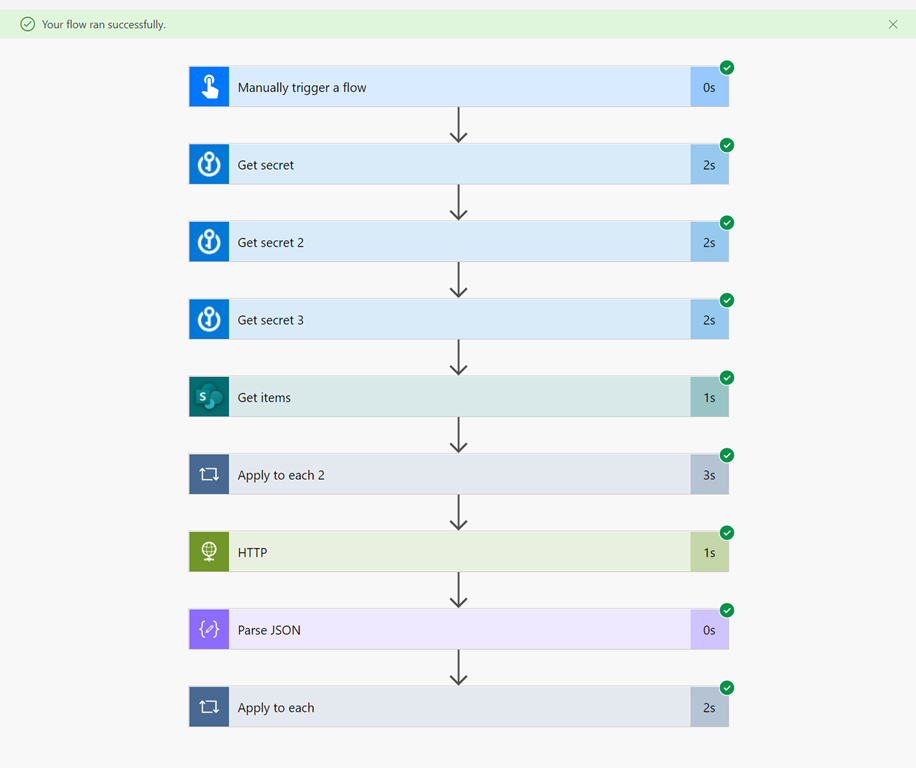
Task: Click the Key Vault icon on Get secret 3
Action: pos(209,320)
